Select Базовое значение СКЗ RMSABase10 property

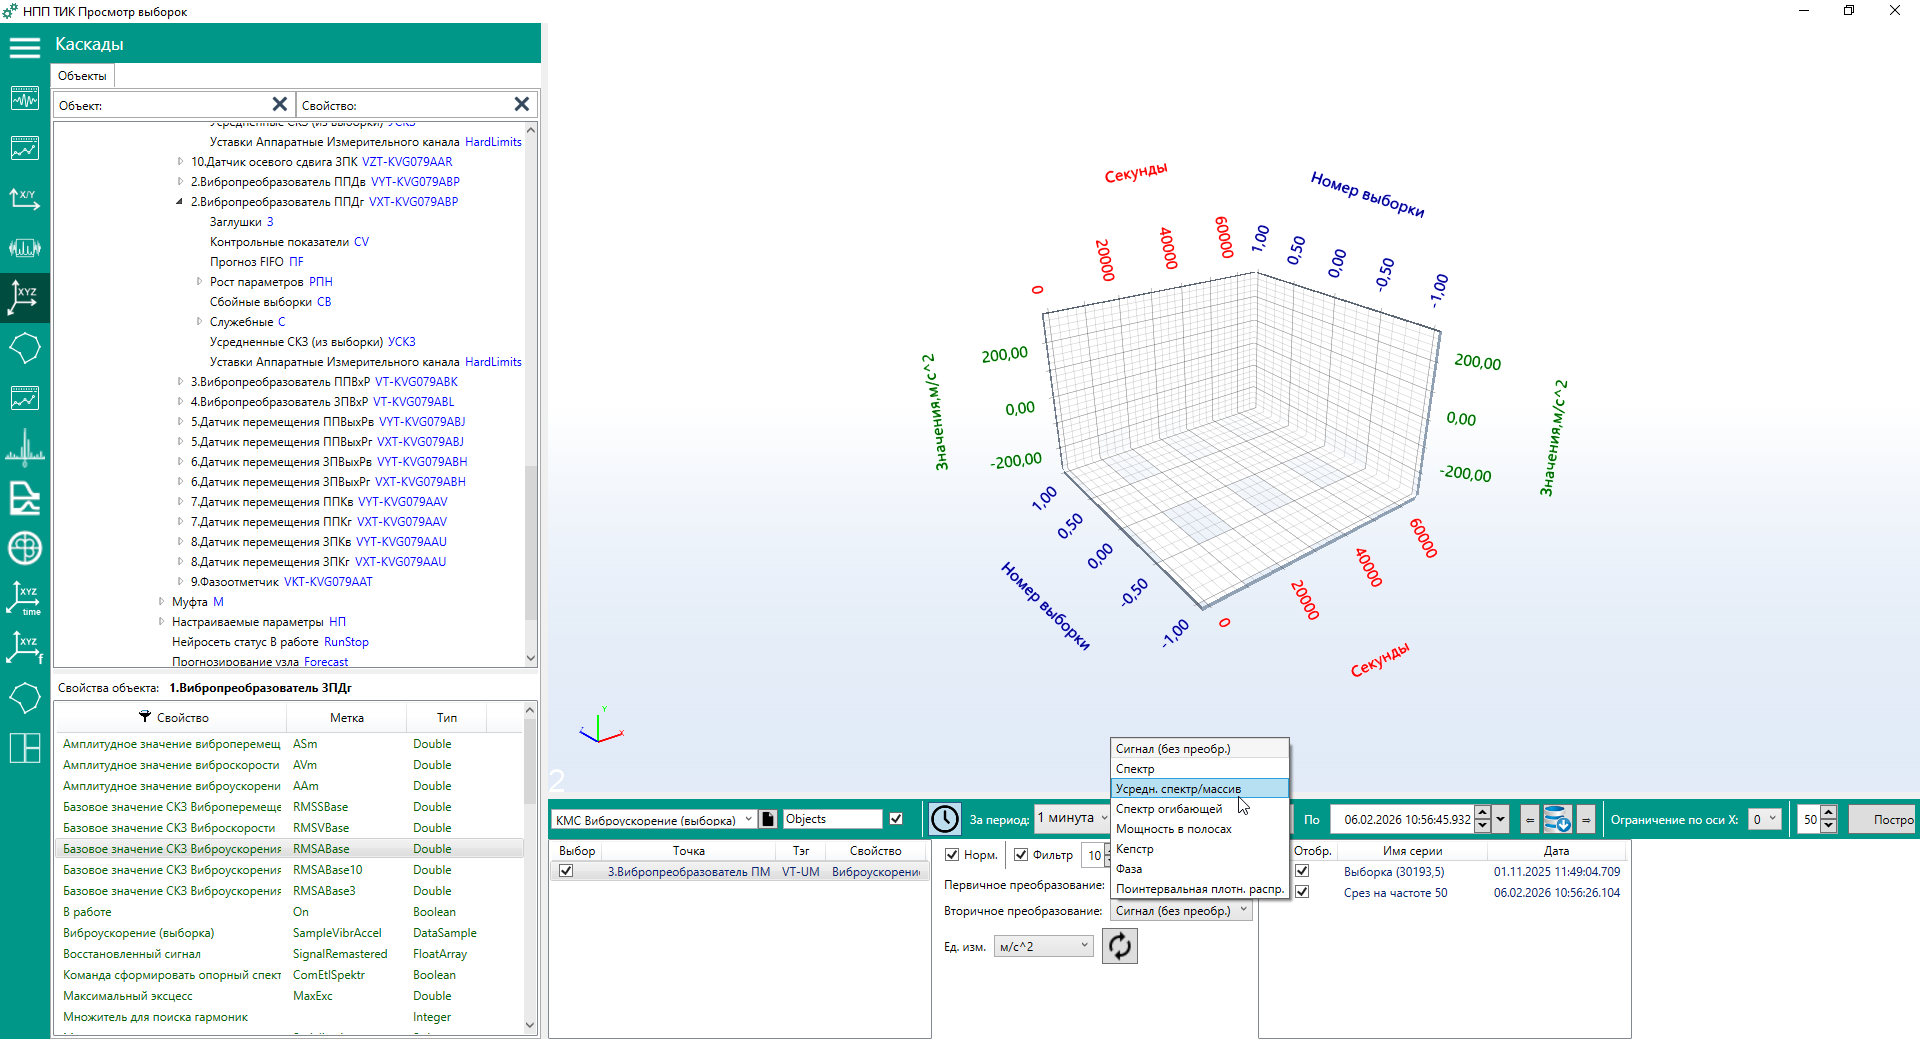(x=288, y=870)
